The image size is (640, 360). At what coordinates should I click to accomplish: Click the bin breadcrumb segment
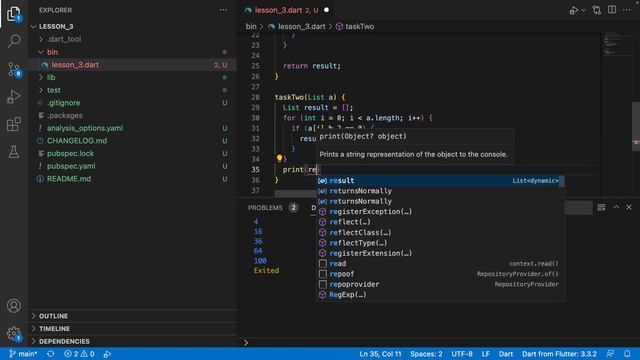point(251,27)
